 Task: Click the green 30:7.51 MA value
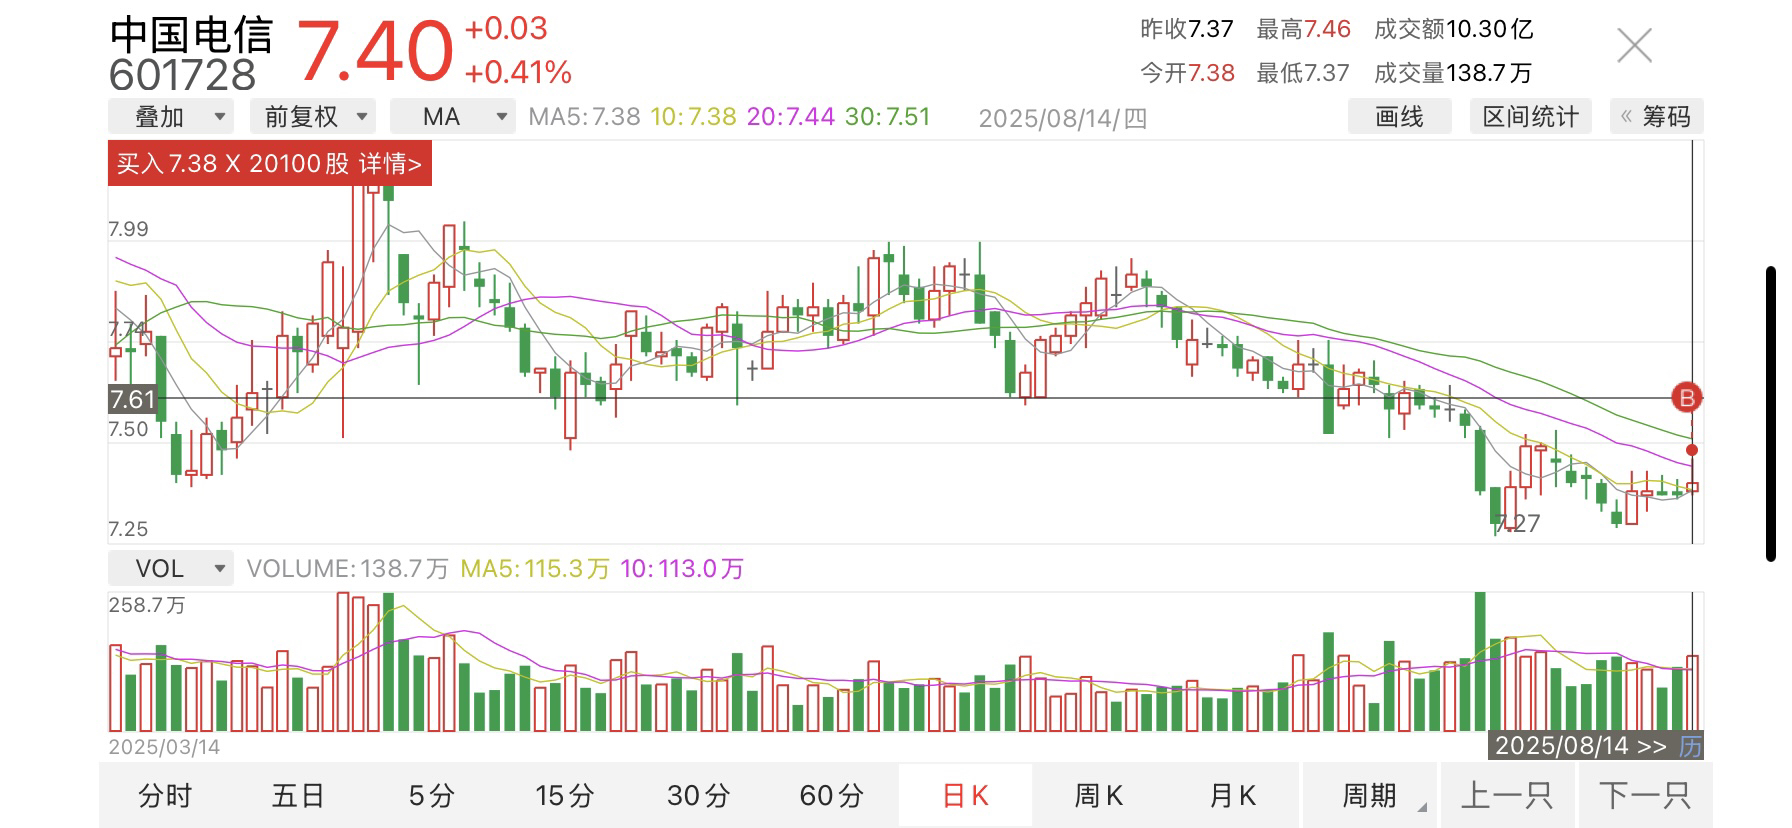click(x=887, y=117)
